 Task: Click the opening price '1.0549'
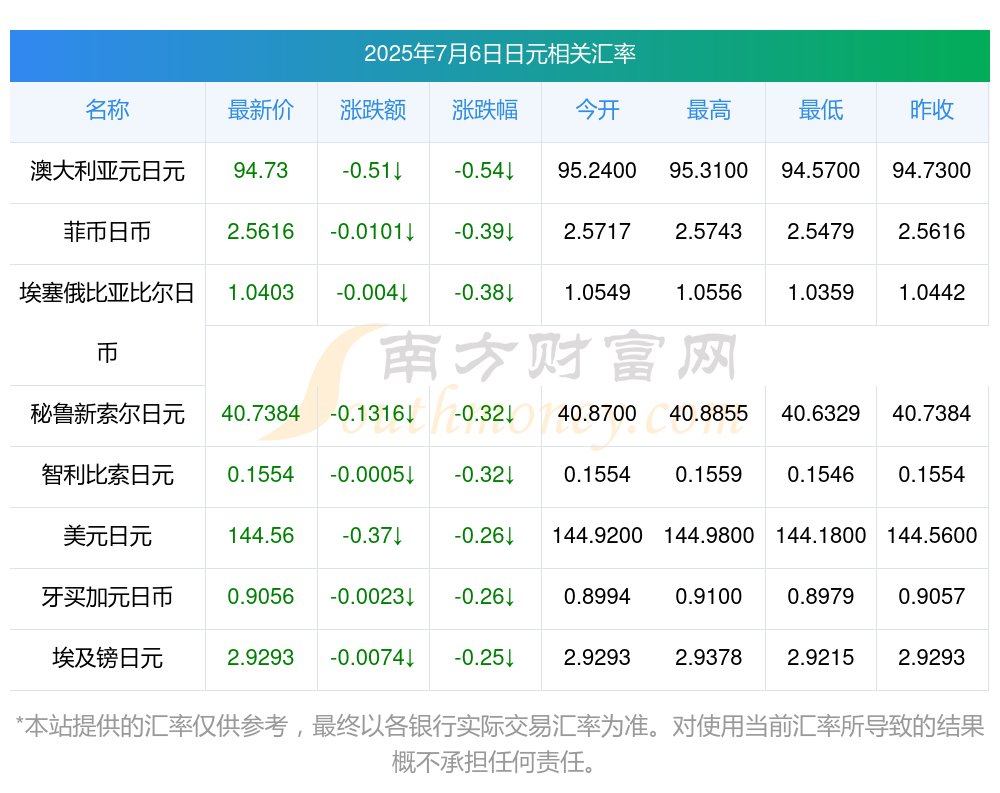[597, 293]
